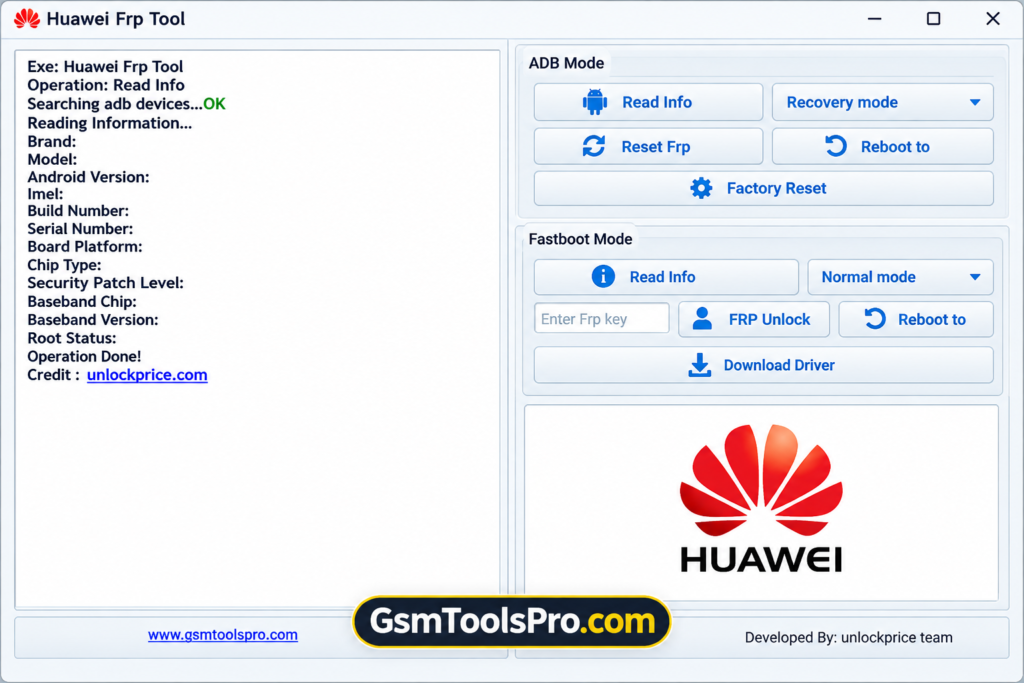Click the blue info icon in Fastboot Read Info
This screenshot has height=683, width=1024.
[603, 276]
